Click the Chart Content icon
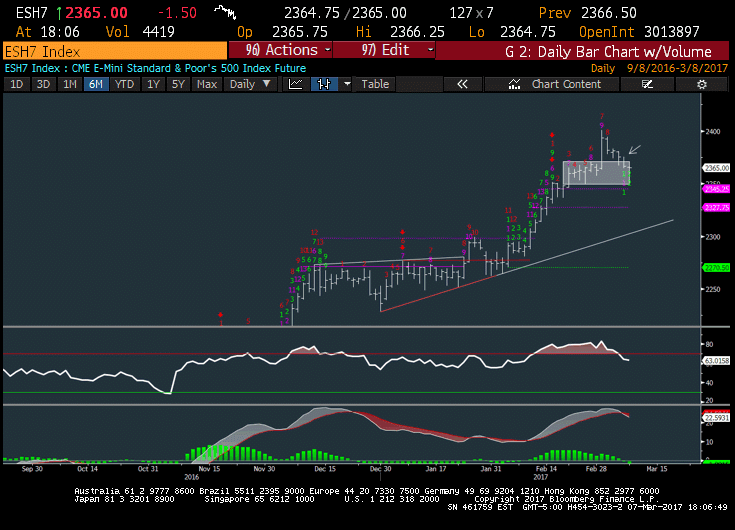735x530 pixels. pos(514,84)
